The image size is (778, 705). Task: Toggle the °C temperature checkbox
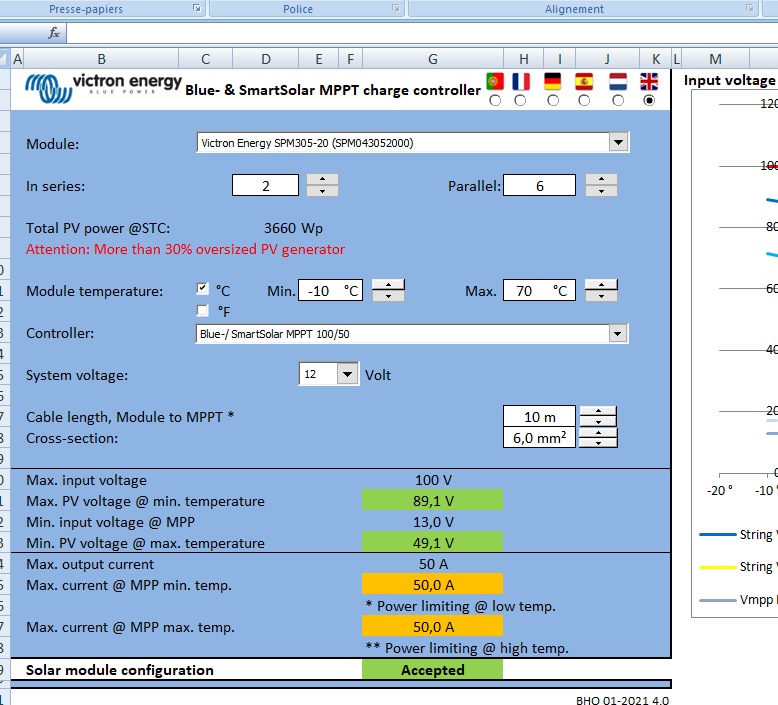(x=202, y=288)
